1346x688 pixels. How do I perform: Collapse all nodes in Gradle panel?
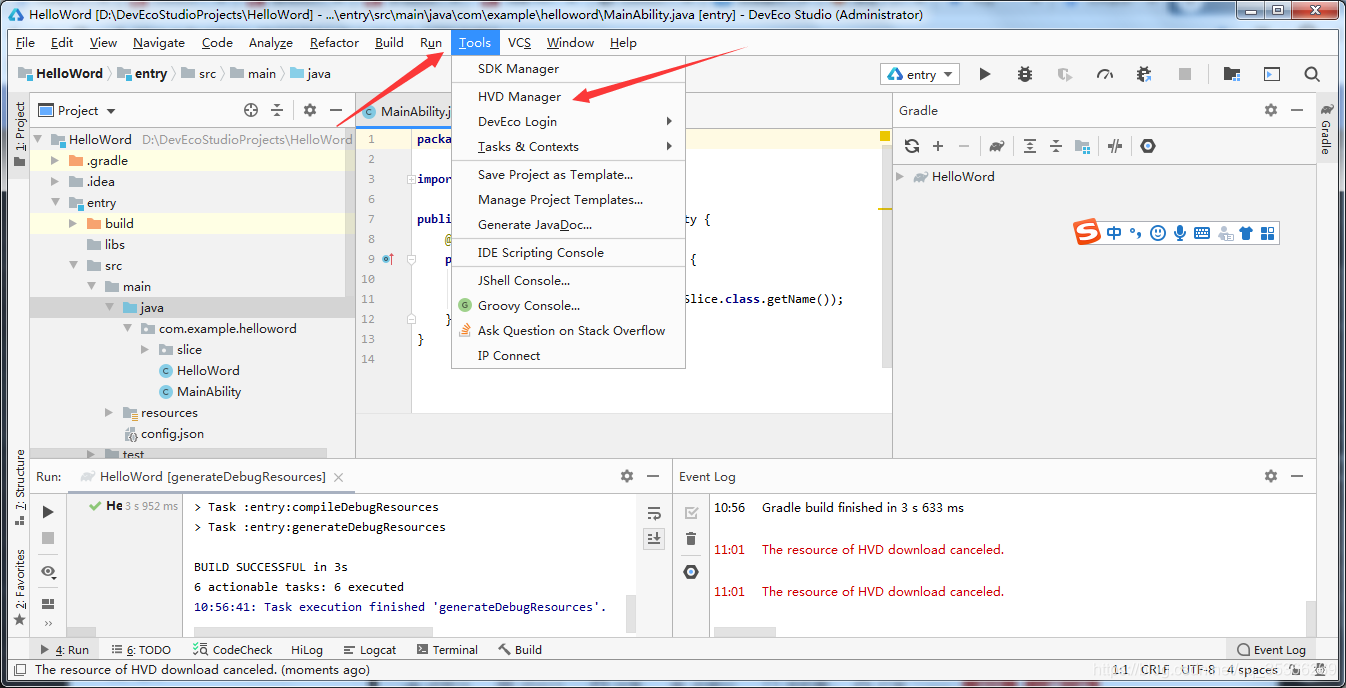(1056, 146)
